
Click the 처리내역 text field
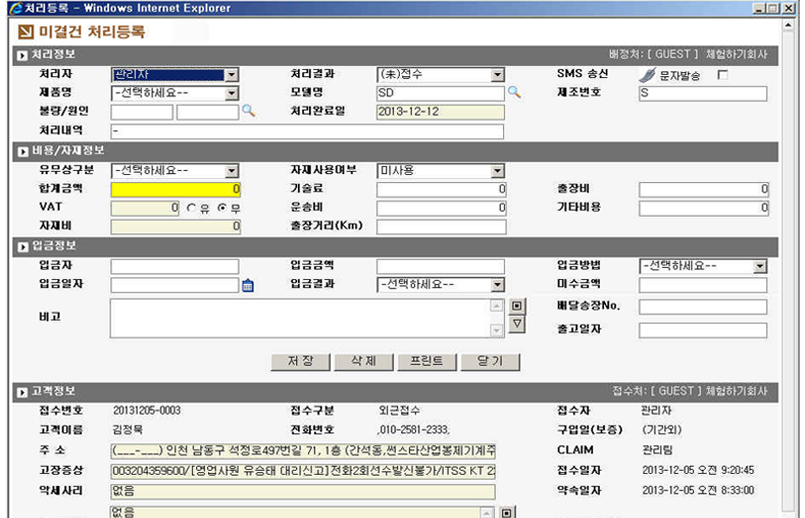[308, 131]
